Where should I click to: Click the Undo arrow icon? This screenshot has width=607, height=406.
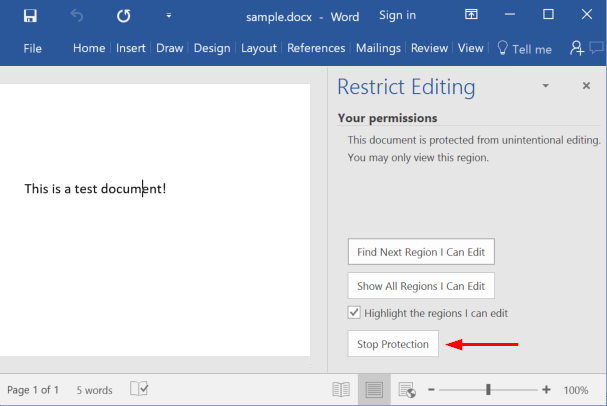click(77, 16)
